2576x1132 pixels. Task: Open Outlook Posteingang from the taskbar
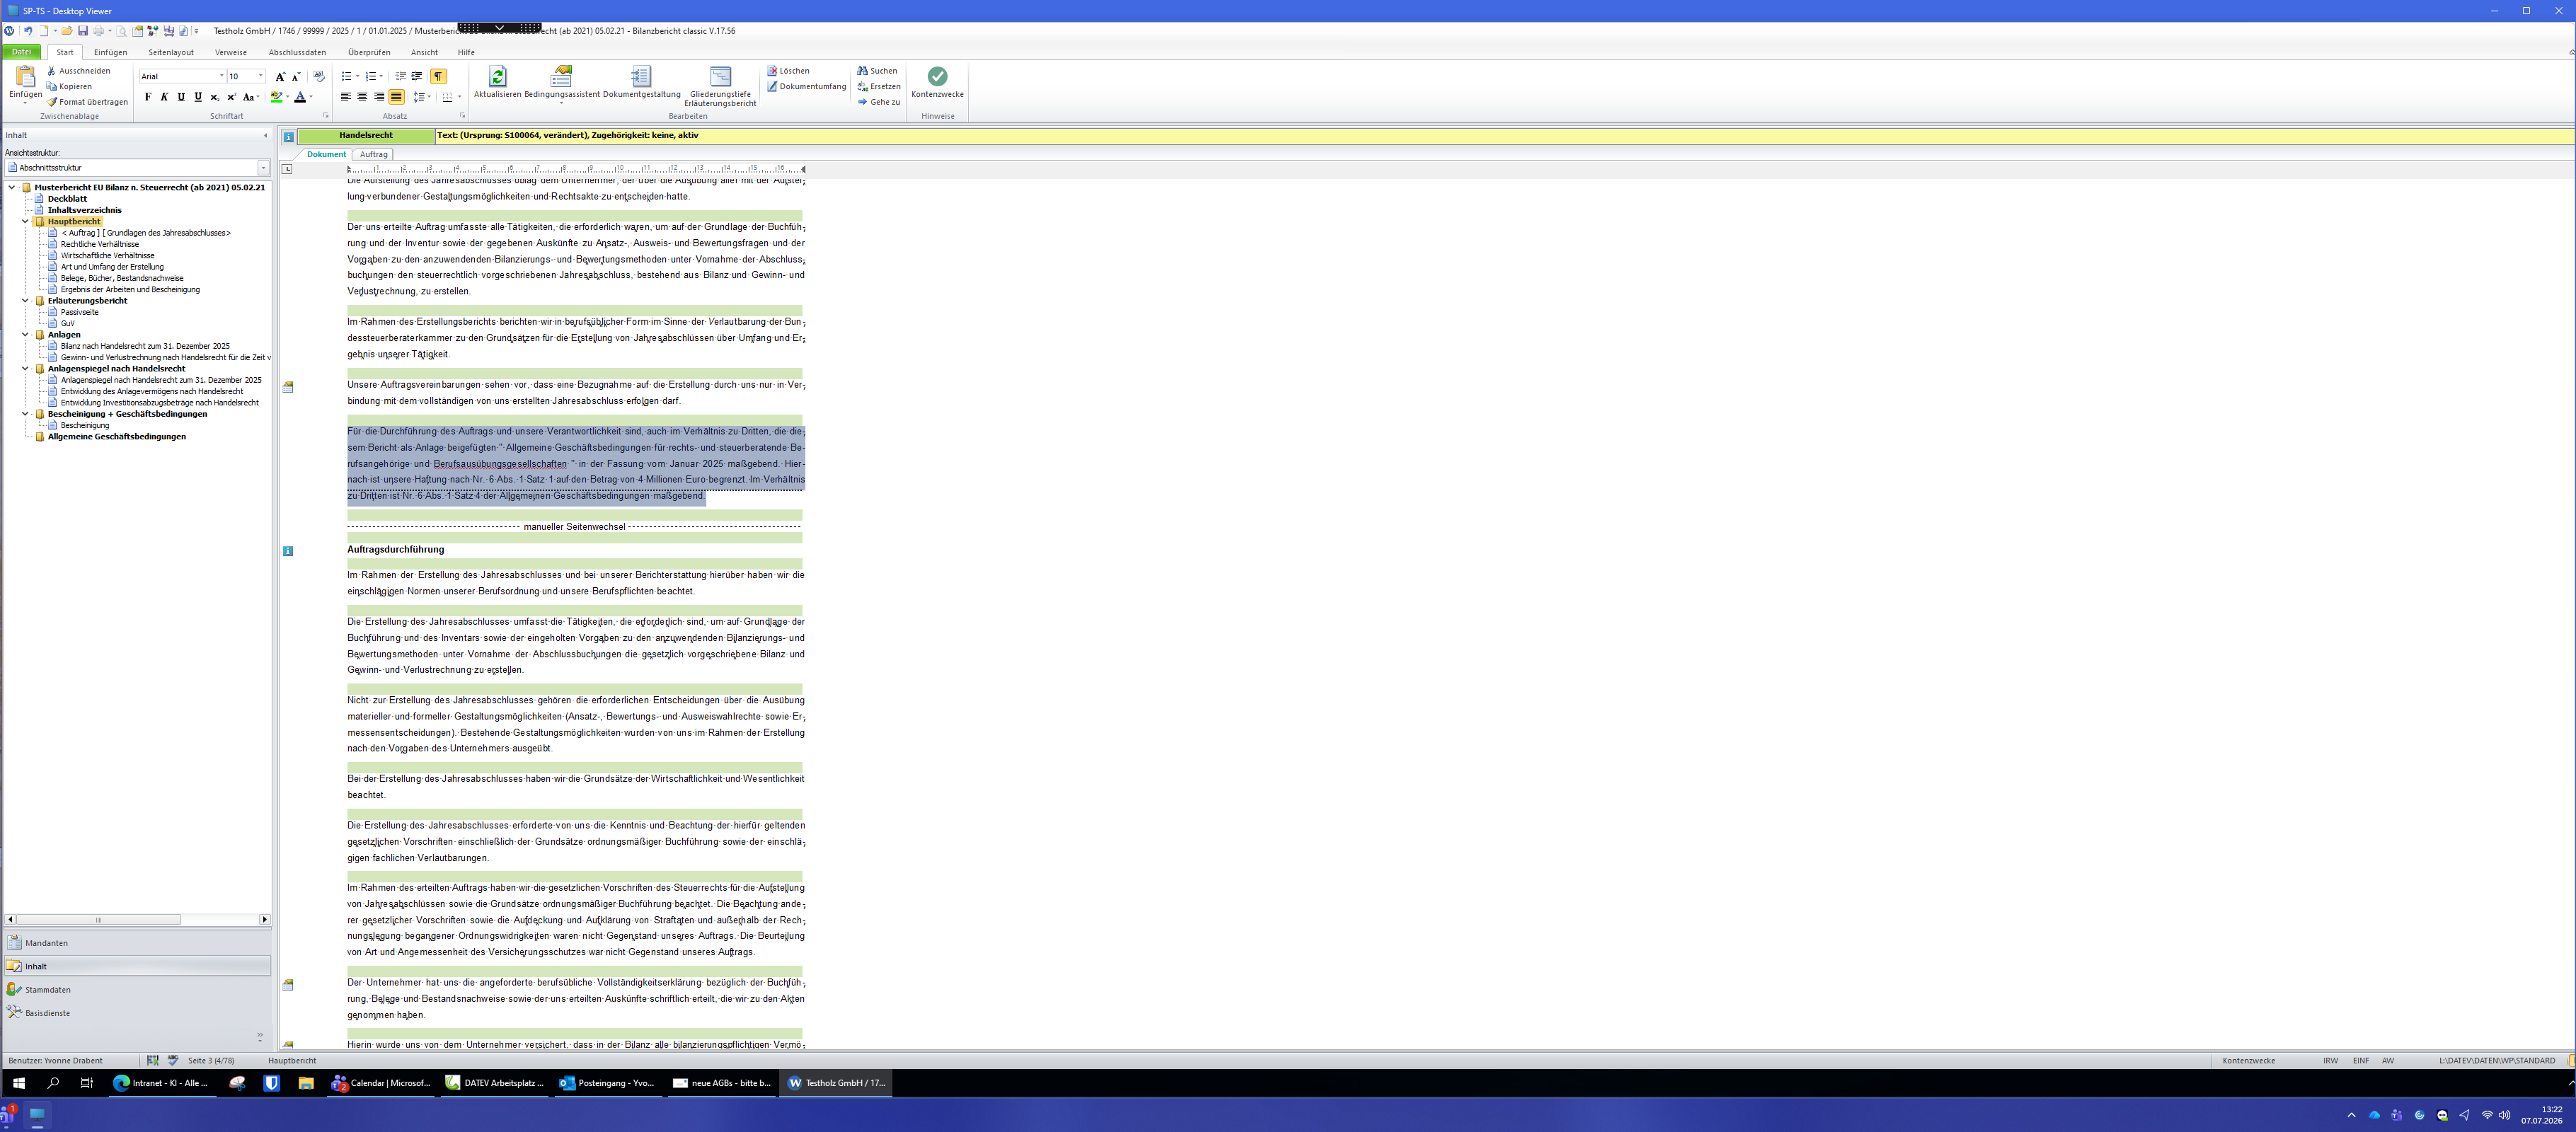click(x=607, y=1083)
